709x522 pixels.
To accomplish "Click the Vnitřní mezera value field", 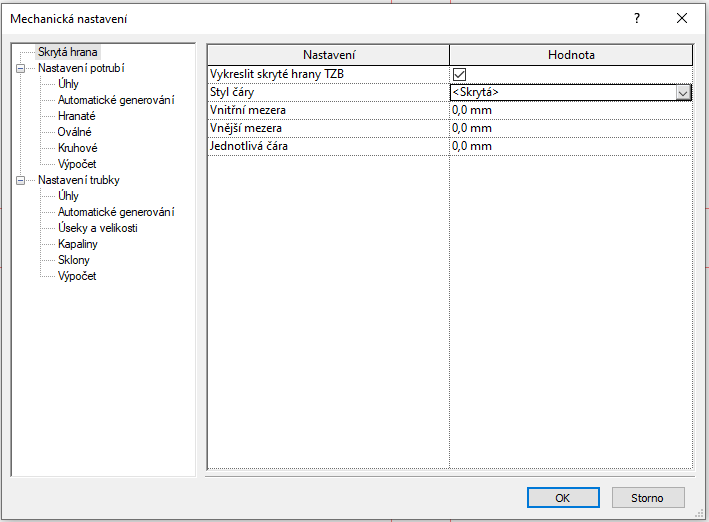I will click(x=570, y=110).
